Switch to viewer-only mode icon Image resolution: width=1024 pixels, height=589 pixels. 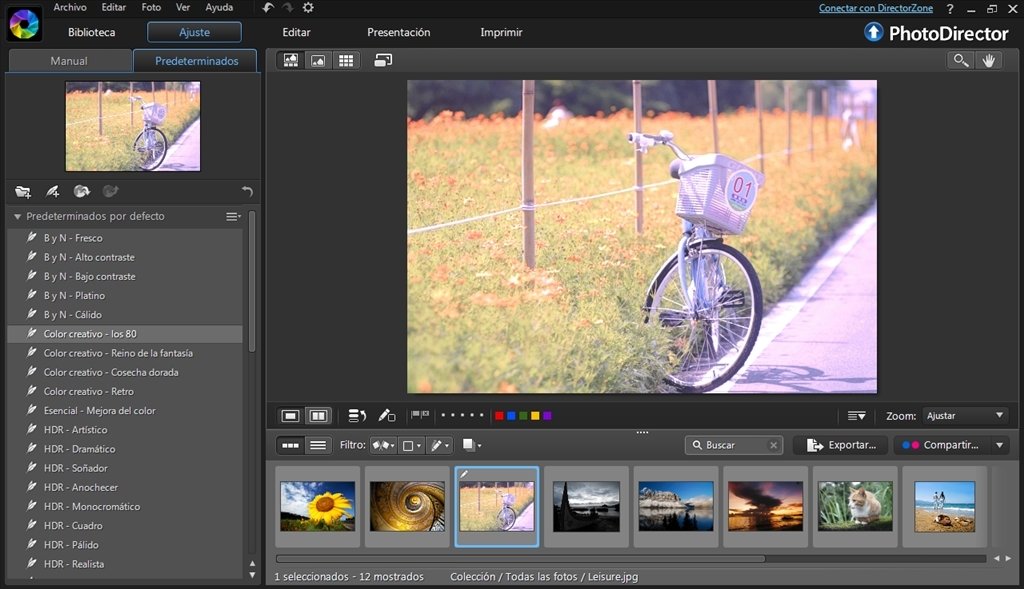point(318,61)
